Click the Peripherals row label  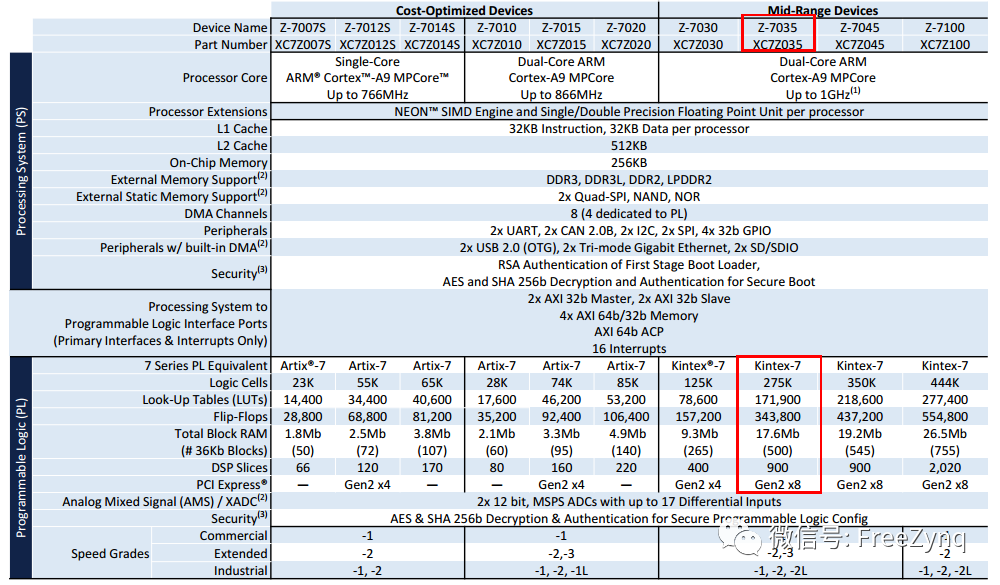235,231
